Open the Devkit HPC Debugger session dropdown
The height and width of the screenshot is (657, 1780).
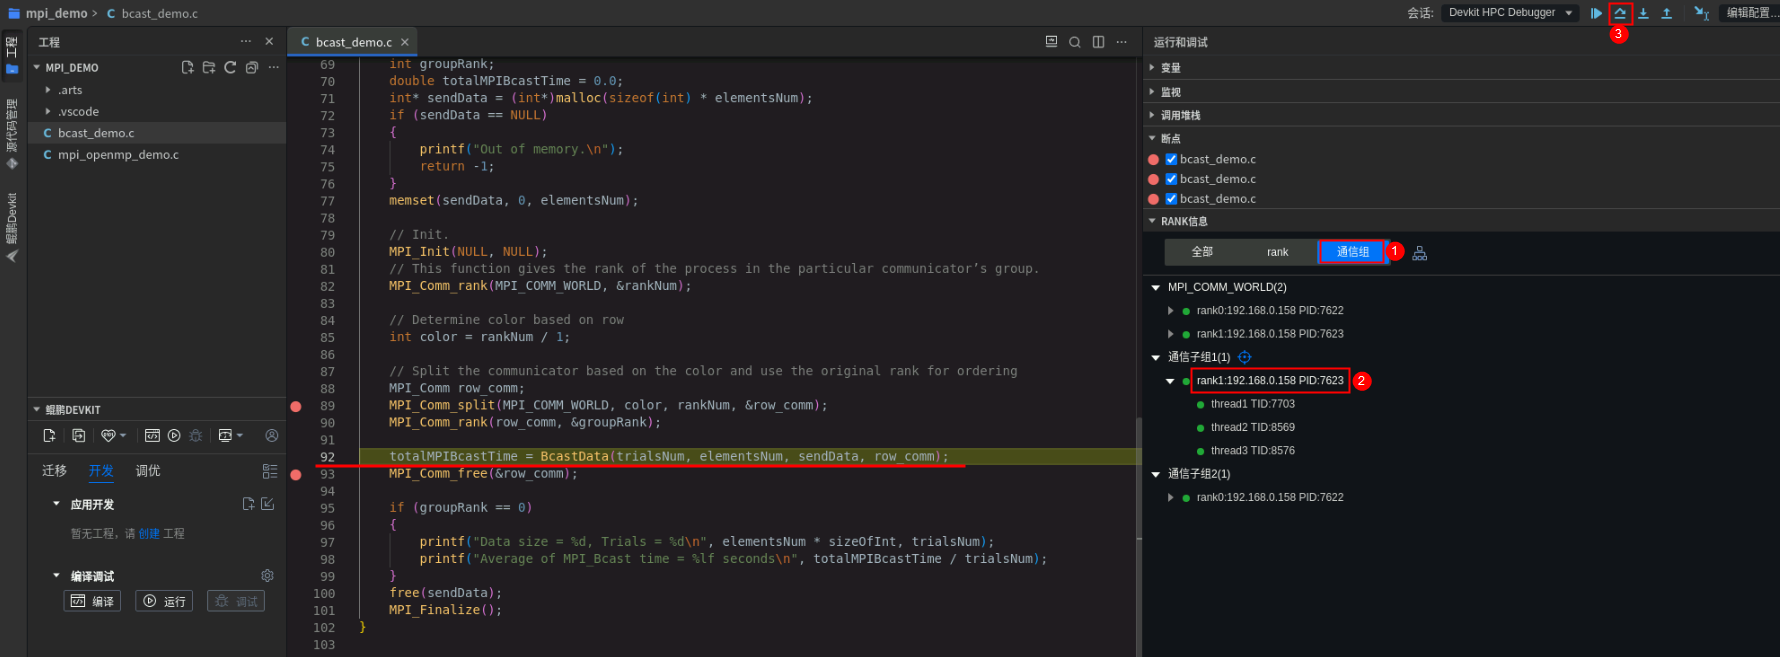1510,13
